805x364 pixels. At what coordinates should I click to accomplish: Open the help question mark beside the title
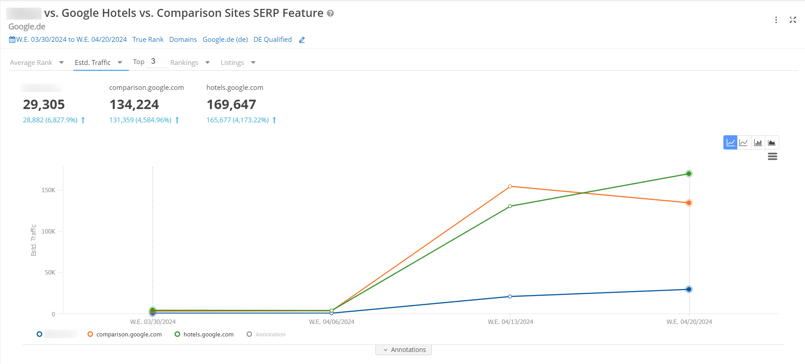pyautogui.click(x=331, y=14)
